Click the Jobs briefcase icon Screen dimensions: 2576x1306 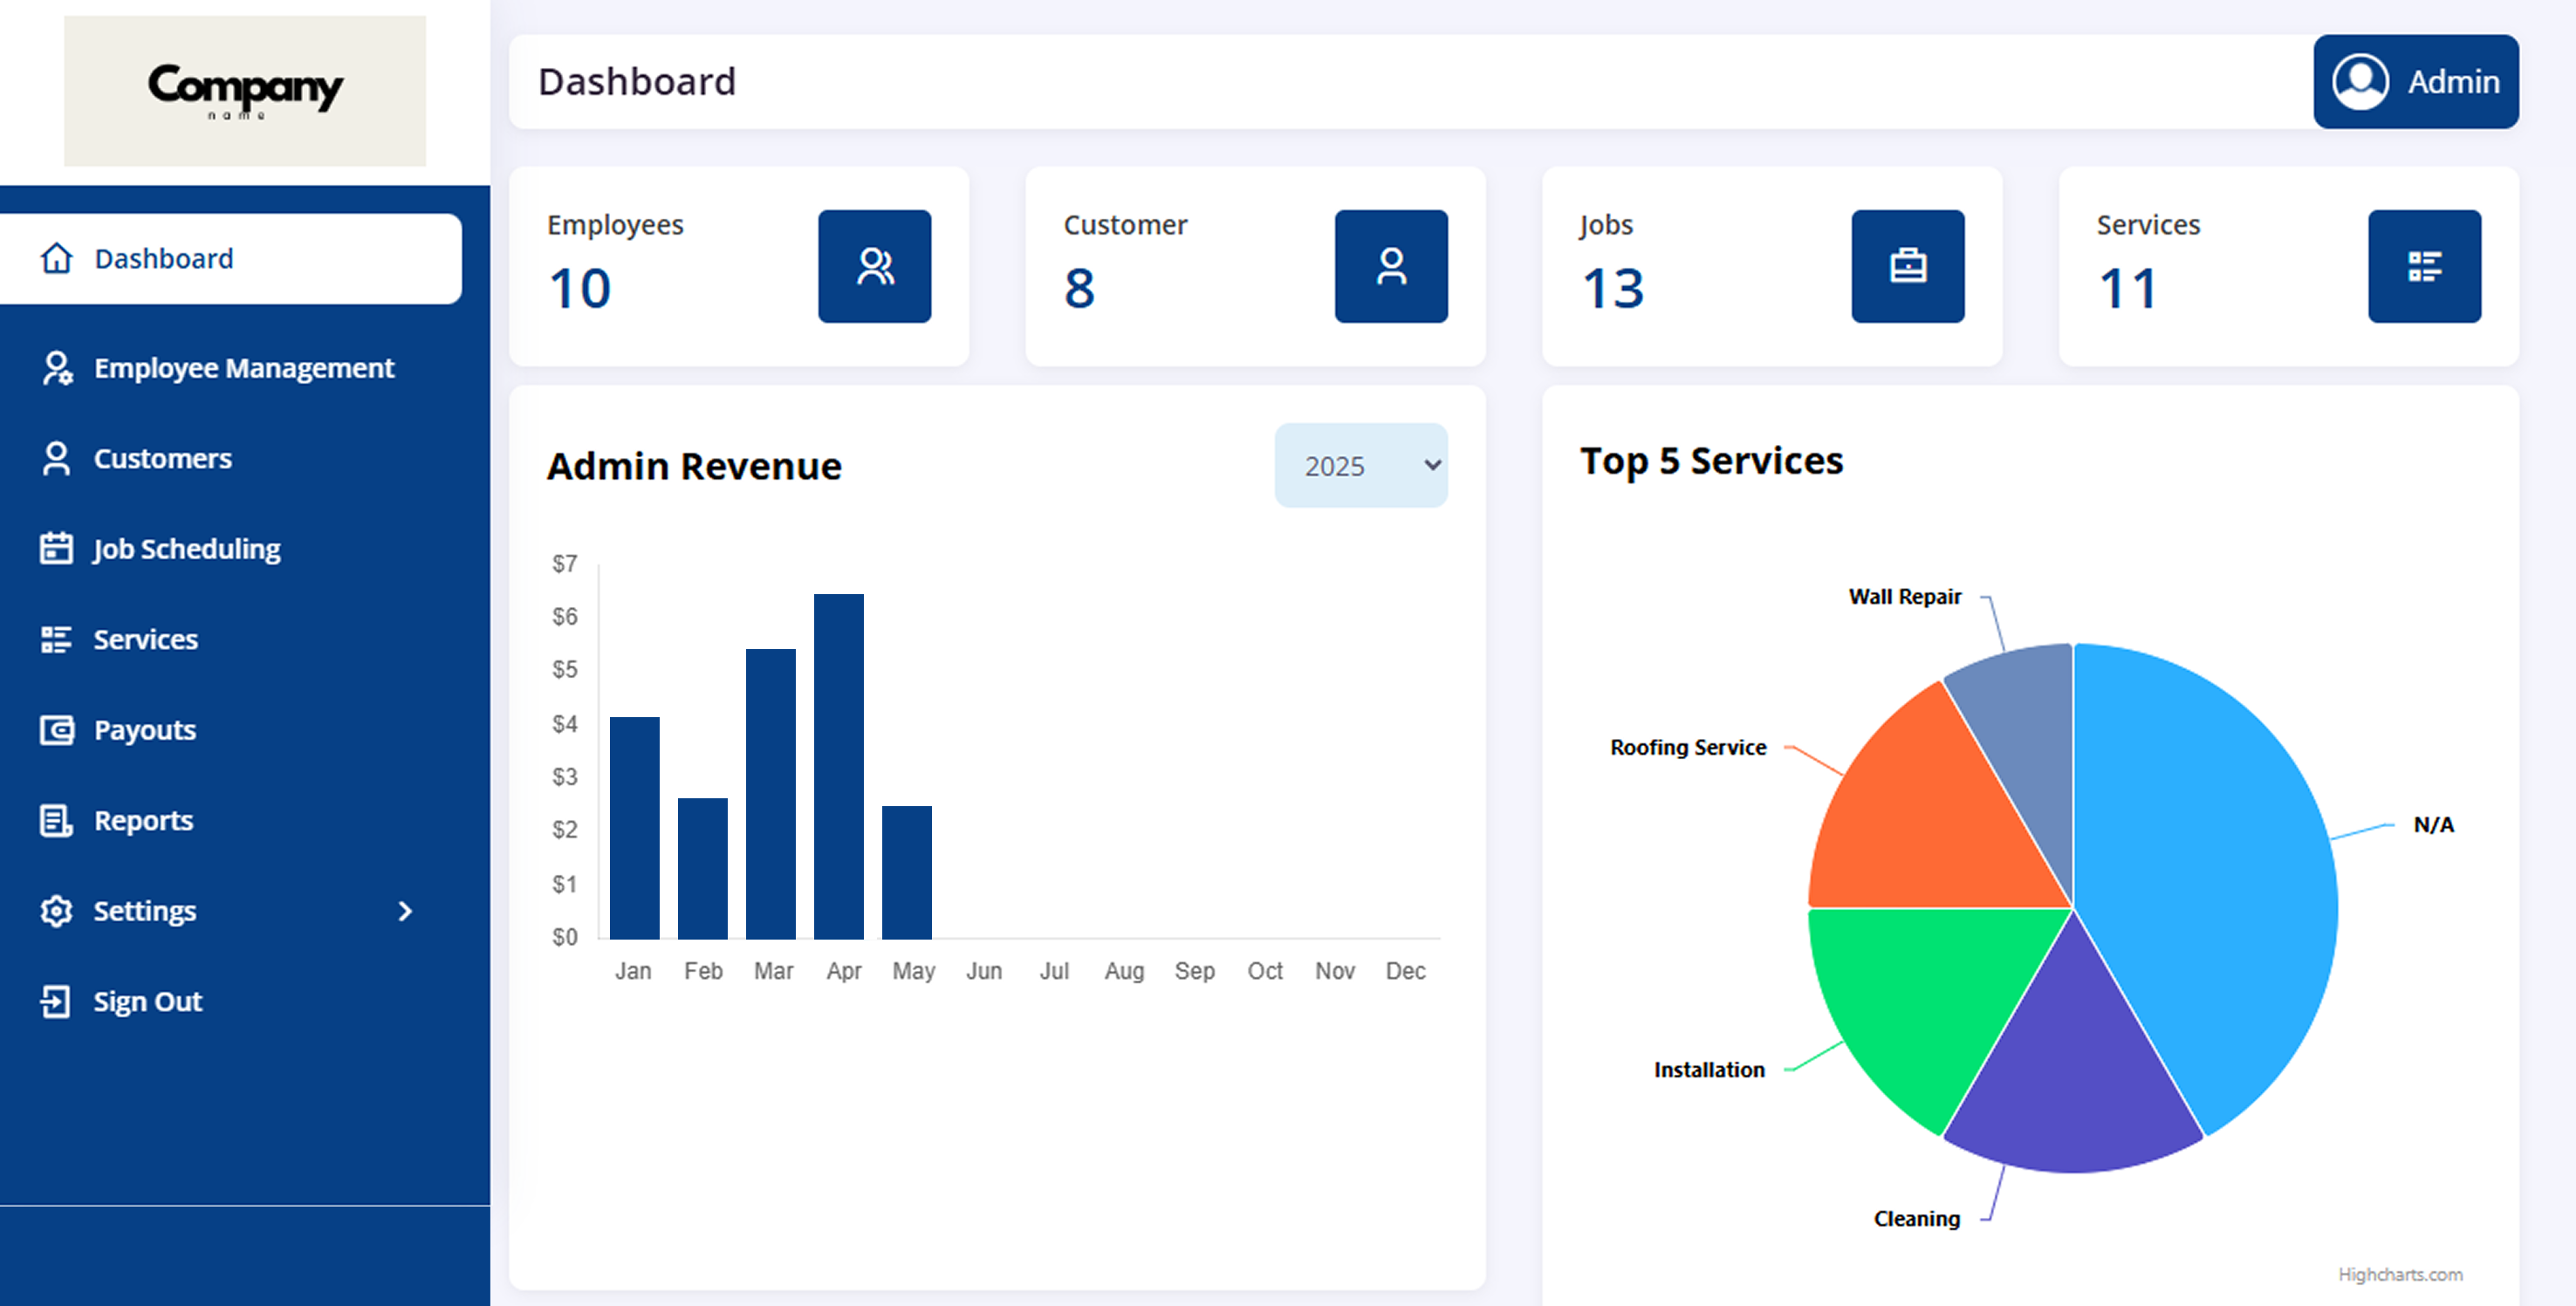coord(1907,266)
